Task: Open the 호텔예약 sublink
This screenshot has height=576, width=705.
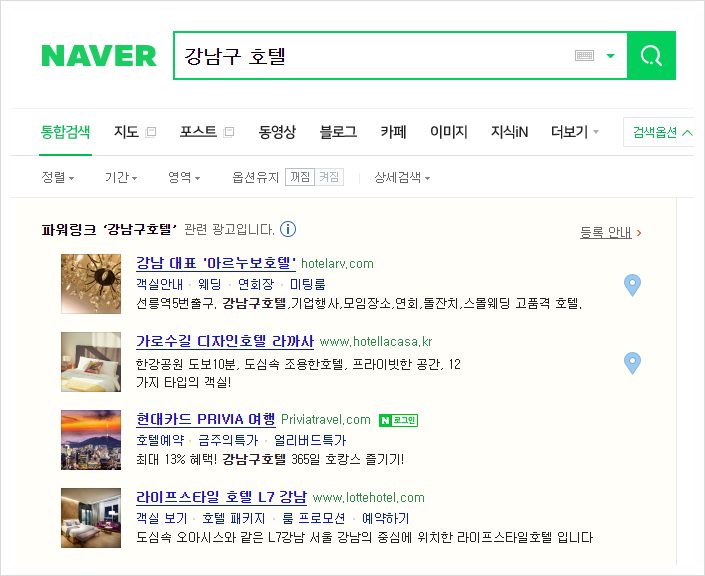Action: tap(160, 440)
